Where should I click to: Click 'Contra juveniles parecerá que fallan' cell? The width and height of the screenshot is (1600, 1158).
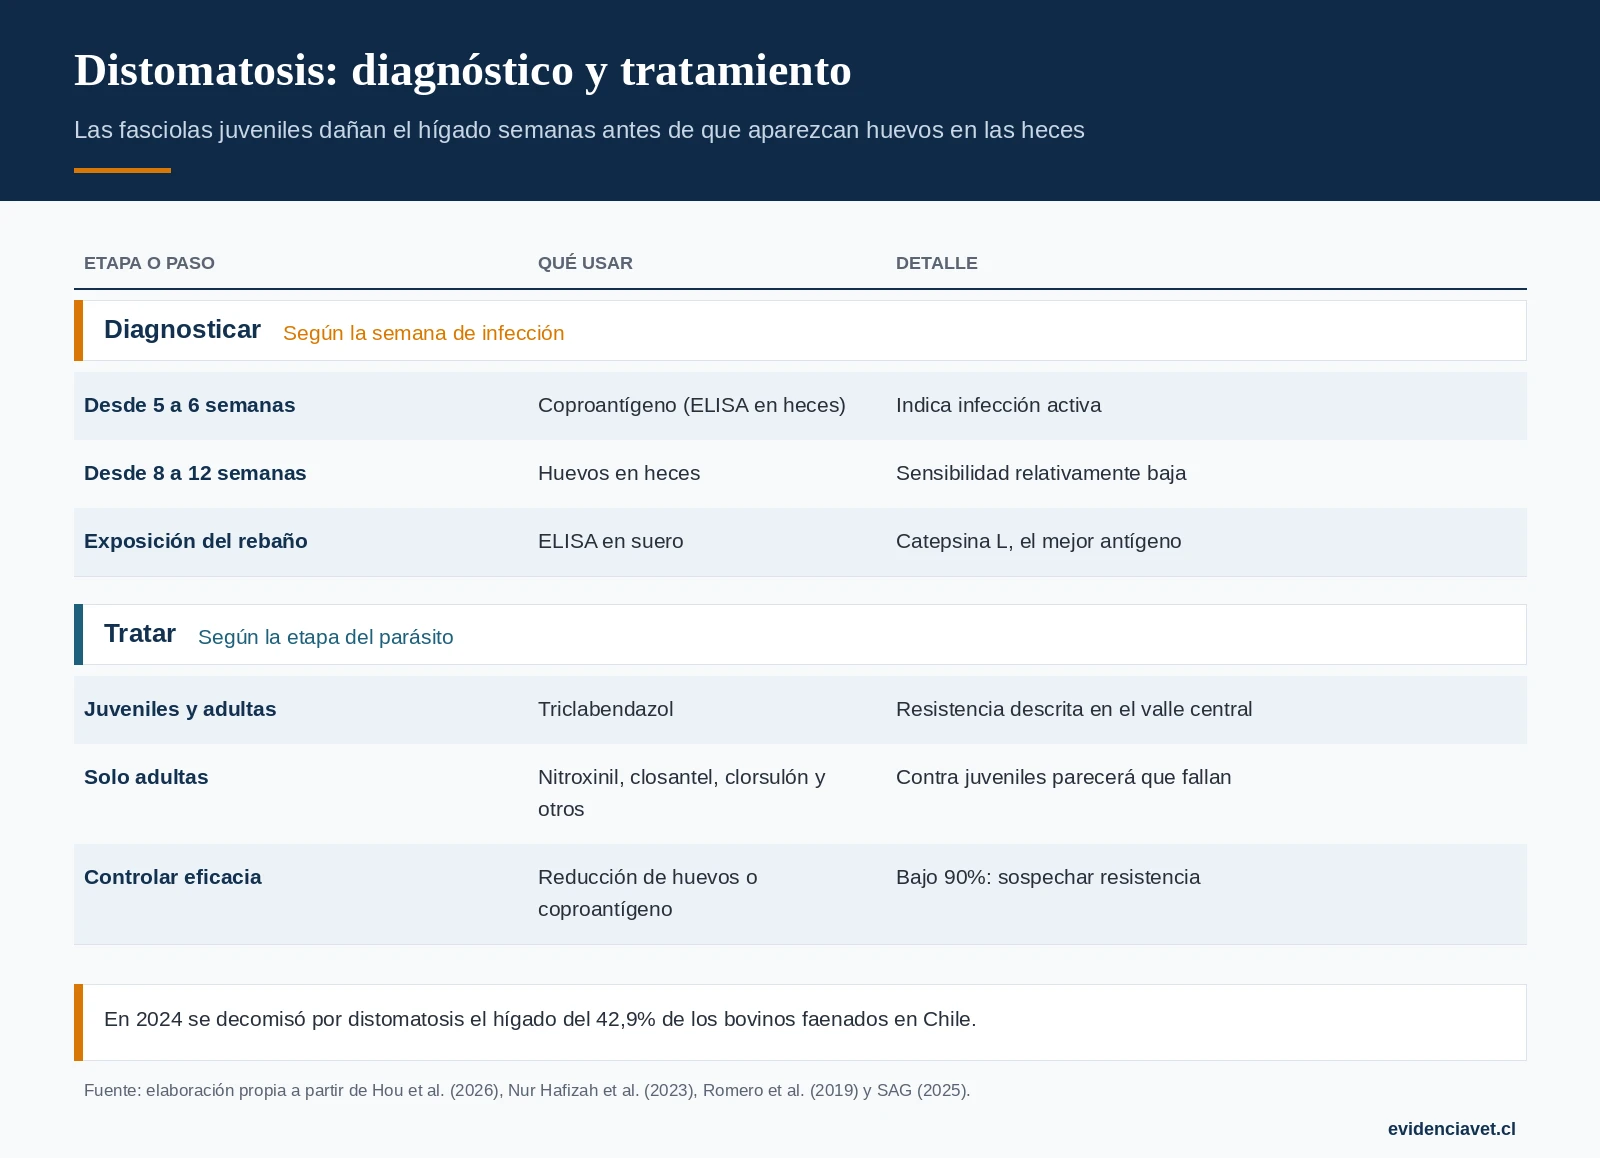click(1063, 777)
